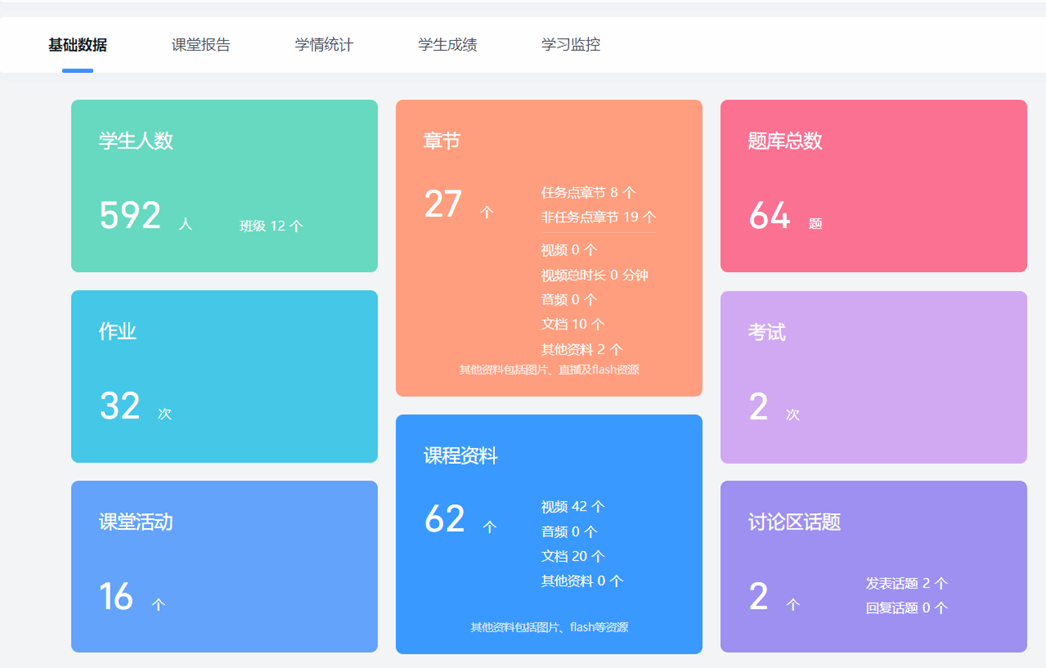Open the 学习监控 tab

click(x=571, y=45)
